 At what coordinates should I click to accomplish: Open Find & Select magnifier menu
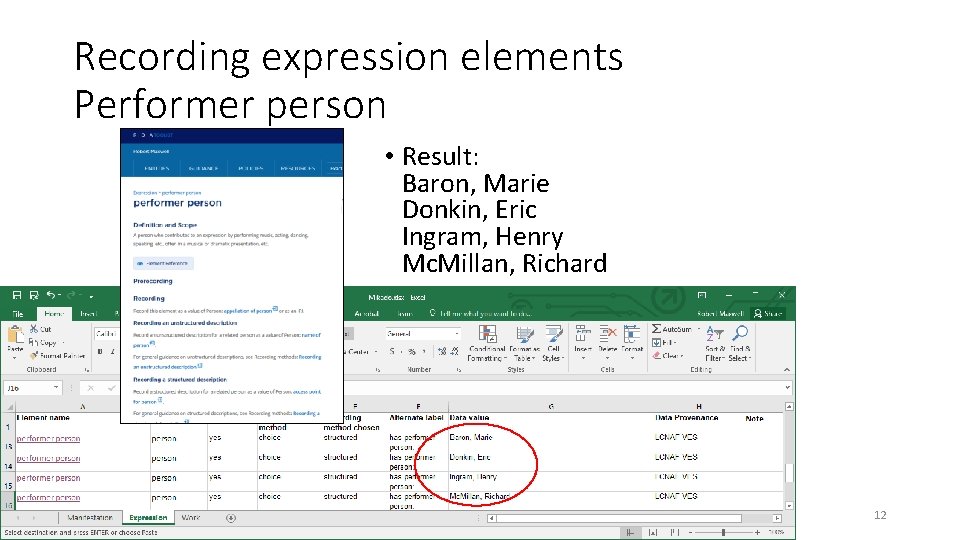tap(740, 343)
